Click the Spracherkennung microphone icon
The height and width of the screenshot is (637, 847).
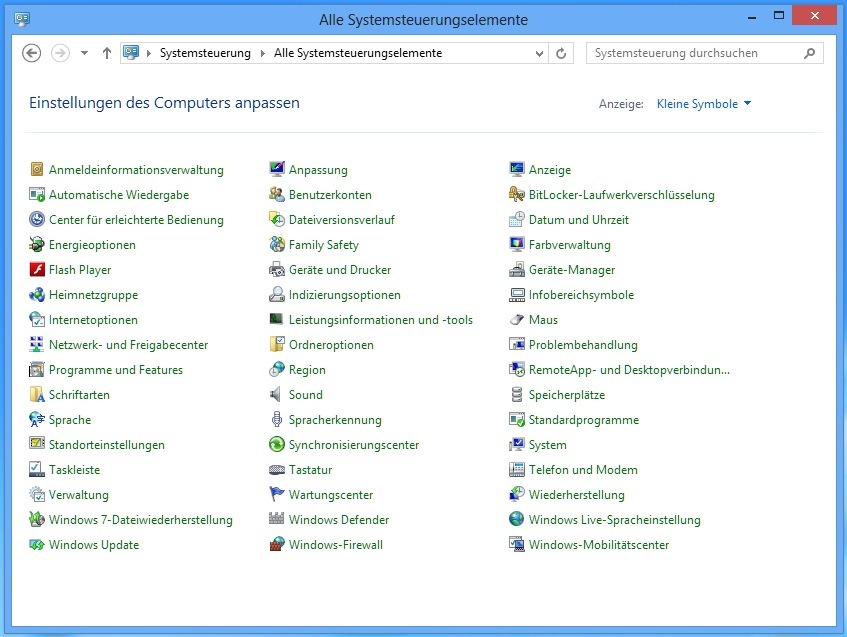point(277,419)
